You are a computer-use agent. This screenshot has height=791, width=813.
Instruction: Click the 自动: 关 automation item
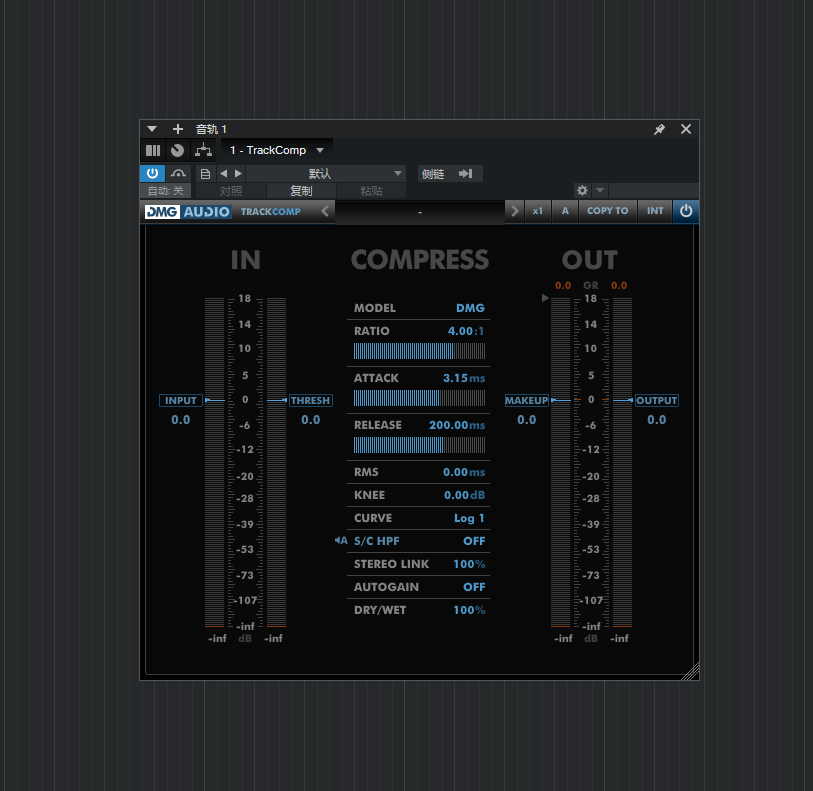[x=165, y=191]
